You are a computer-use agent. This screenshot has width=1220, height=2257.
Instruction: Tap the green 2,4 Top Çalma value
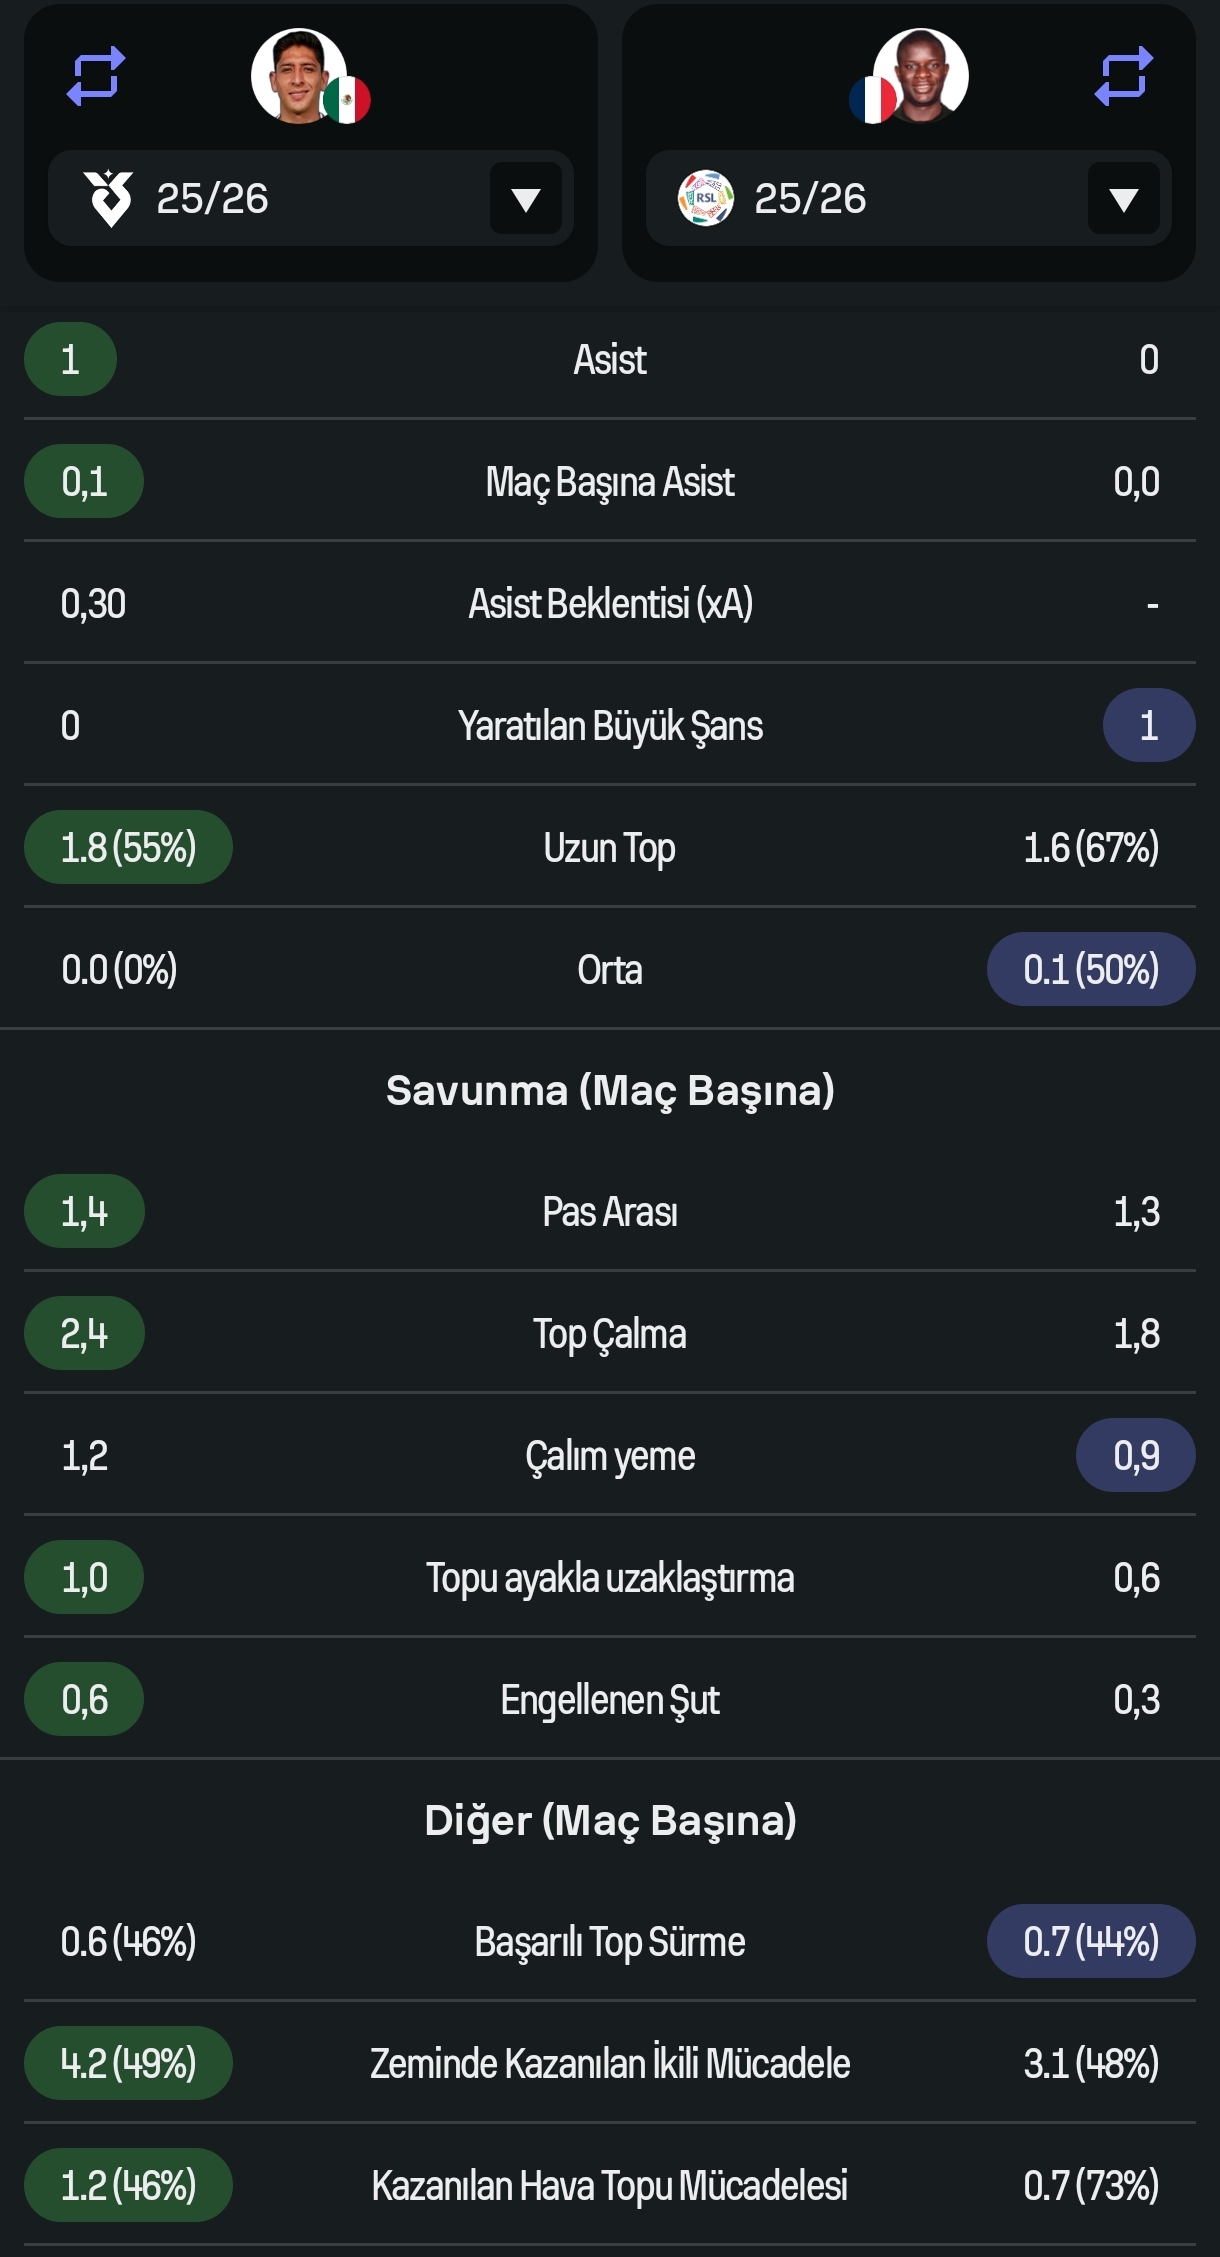(84, 1333)
